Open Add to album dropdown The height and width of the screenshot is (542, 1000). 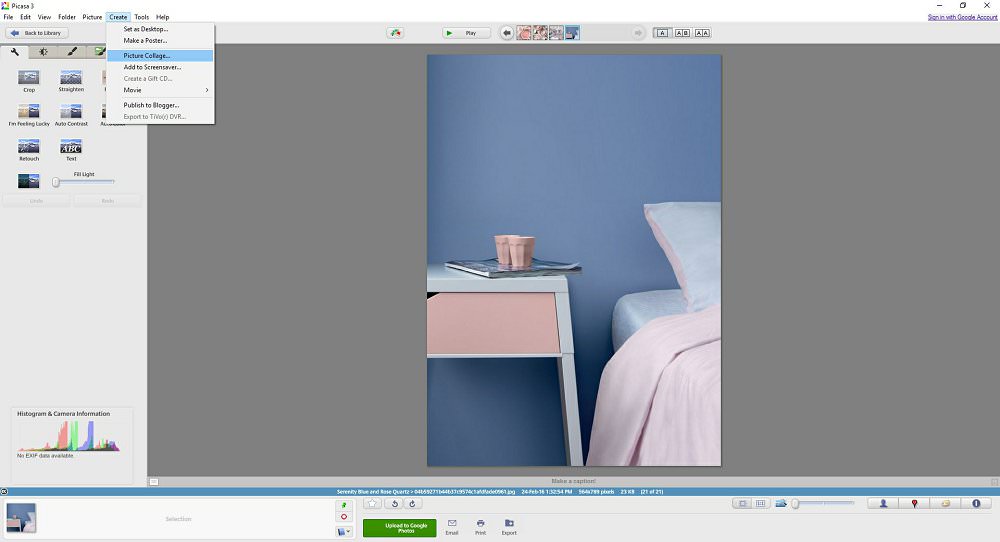pyautogui.click(x=344, y=531)
